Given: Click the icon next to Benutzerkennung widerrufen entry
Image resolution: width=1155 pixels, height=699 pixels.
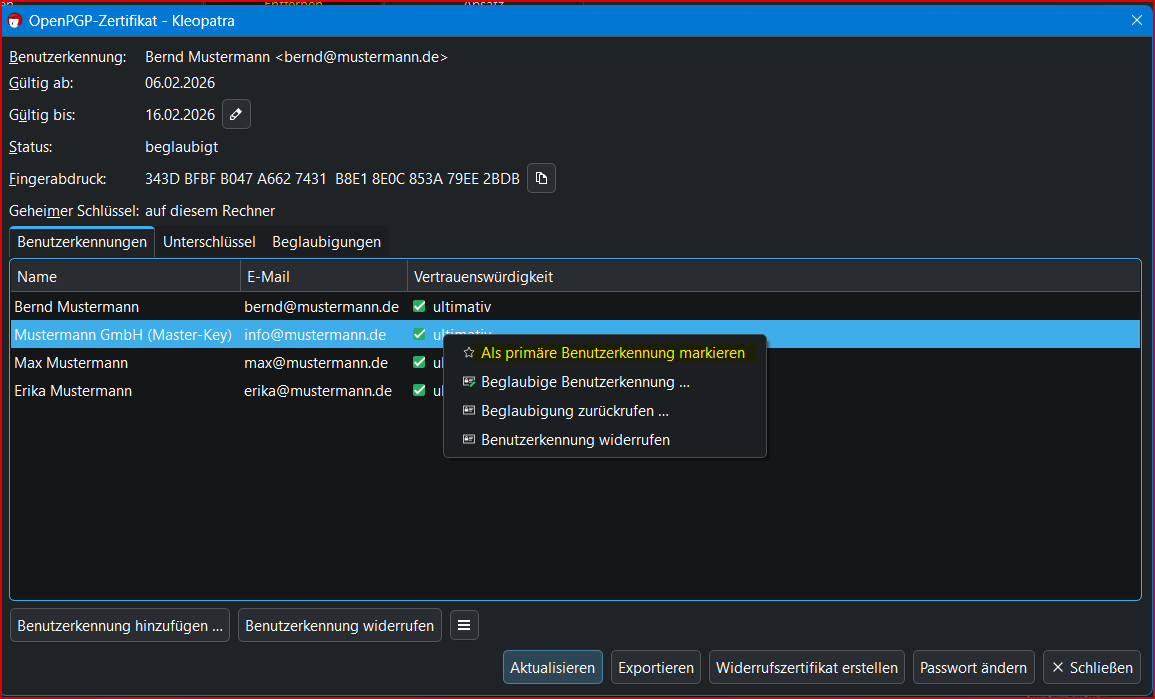Looking at the screenshot, I should (468, 440).
